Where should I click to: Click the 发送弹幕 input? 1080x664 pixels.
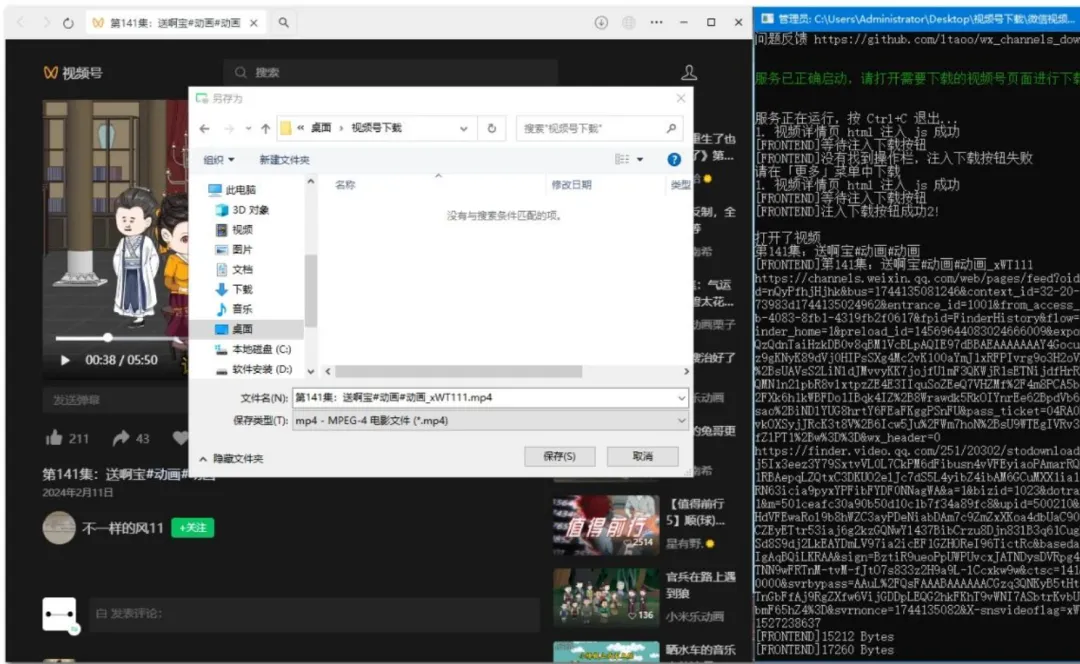tap(114, 400)
